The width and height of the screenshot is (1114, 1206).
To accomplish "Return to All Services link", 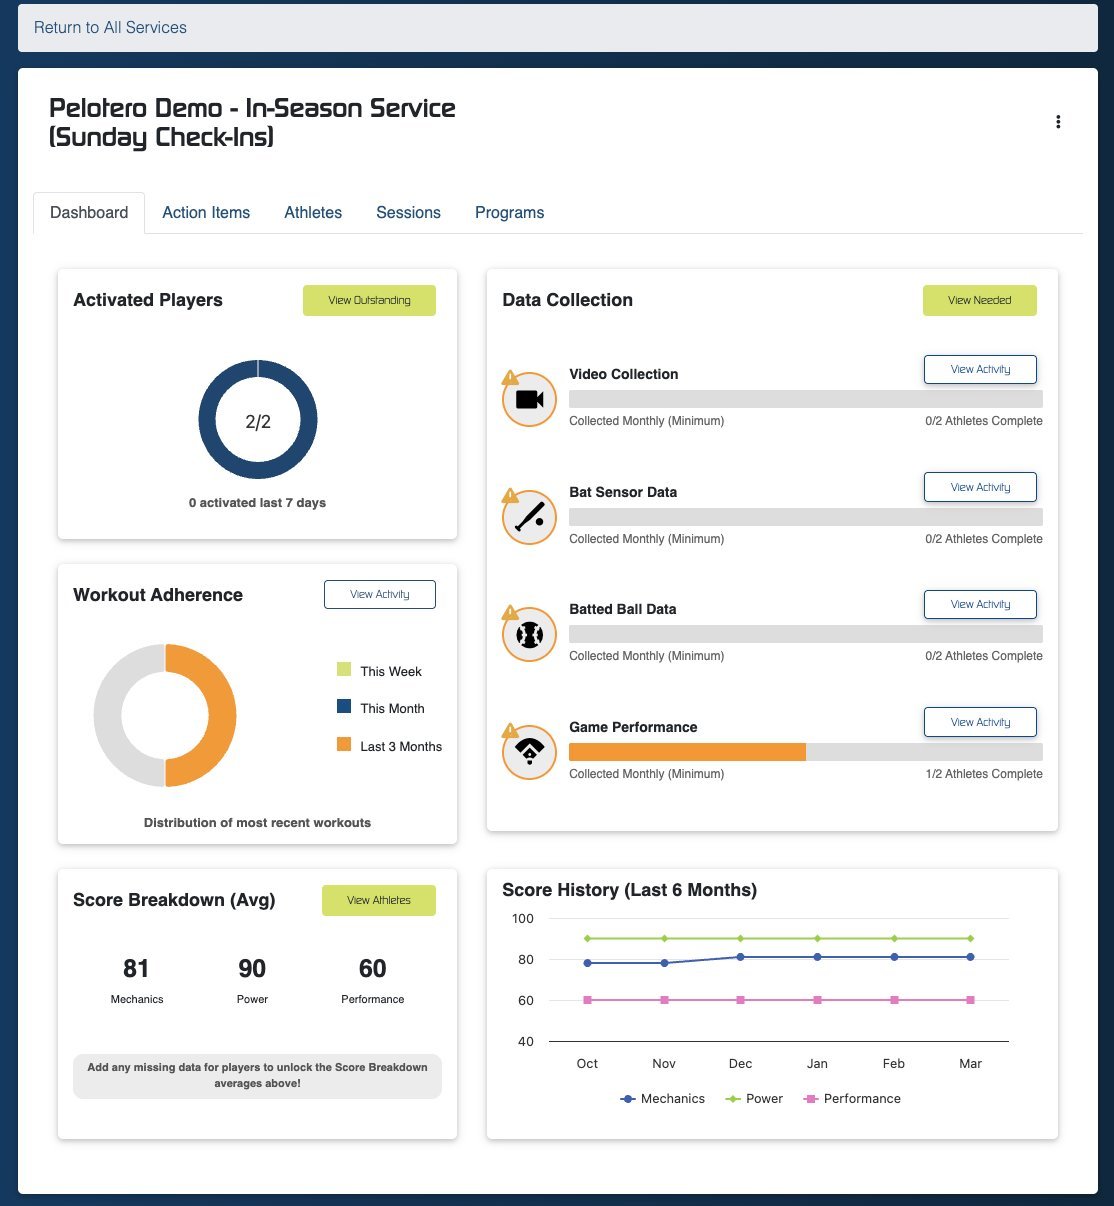I will pyautogui.click(x=110, y=28).
